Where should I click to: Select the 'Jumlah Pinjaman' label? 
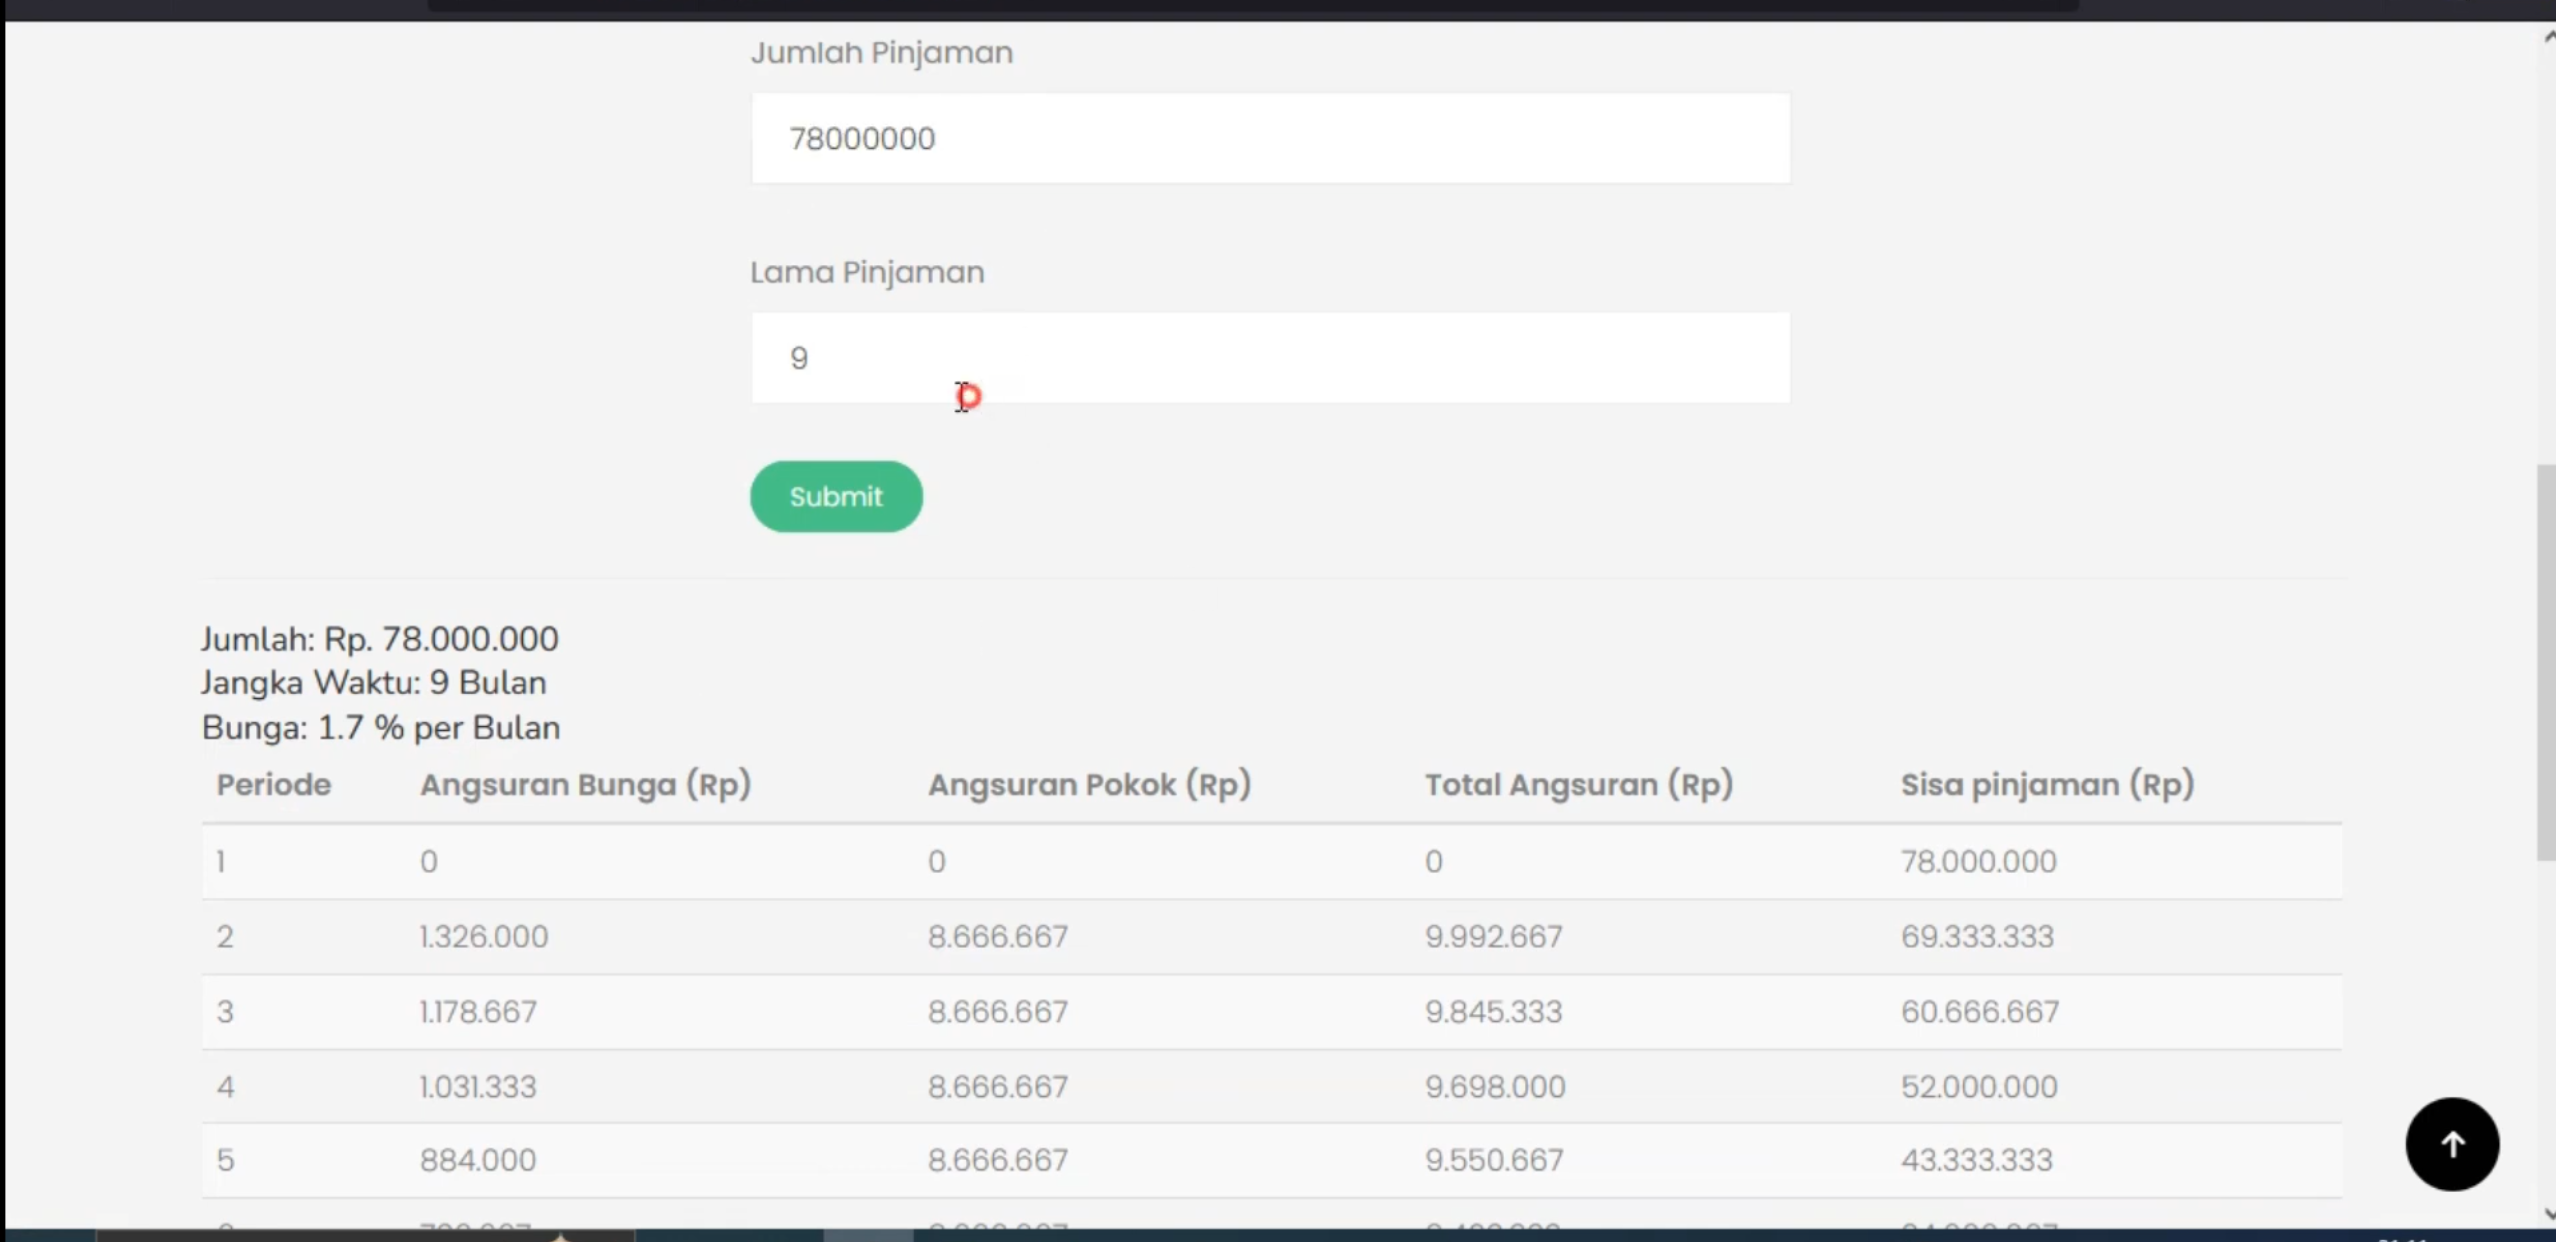coord(881,52)
